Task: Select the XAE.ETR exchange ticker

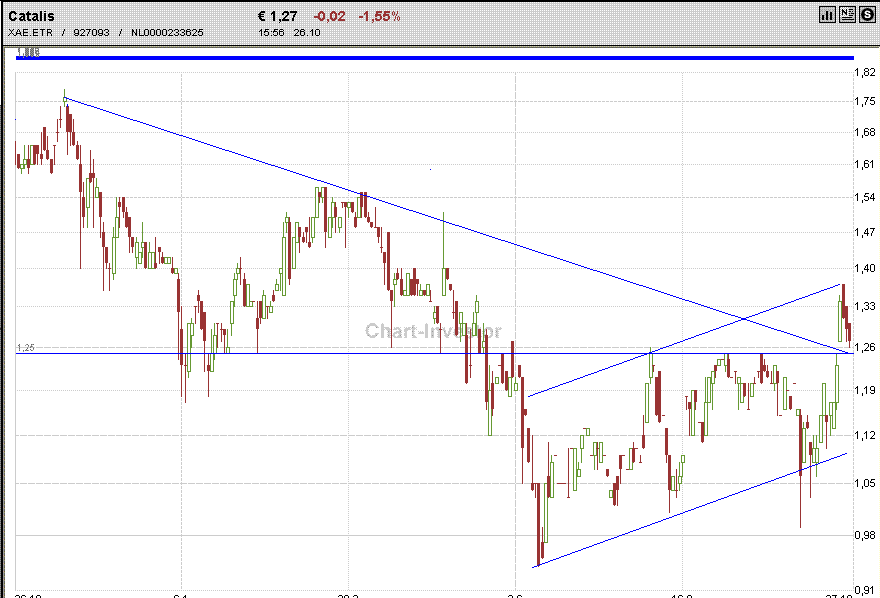Action: coord(29,33)
